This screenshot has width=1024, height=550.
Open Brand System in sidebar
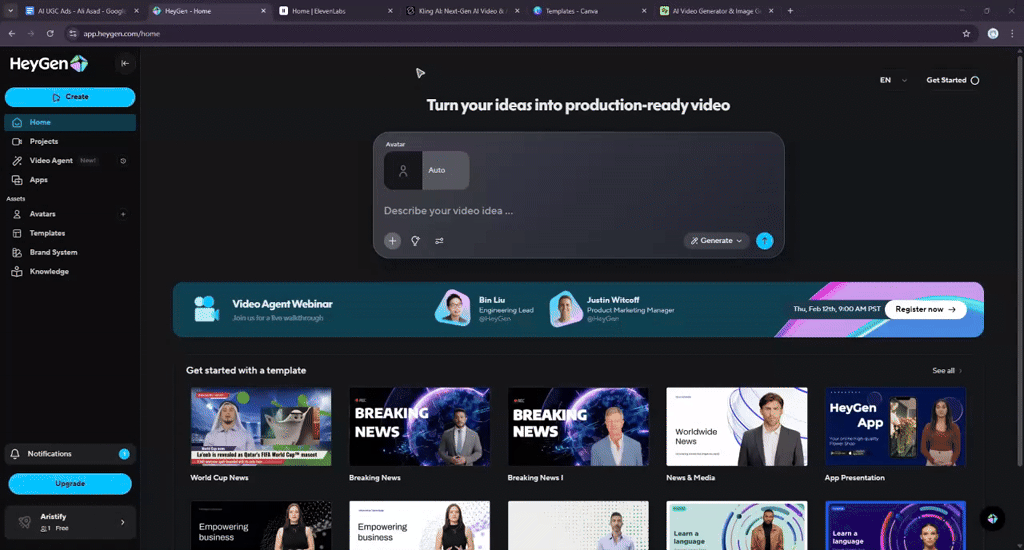(70, 252)
